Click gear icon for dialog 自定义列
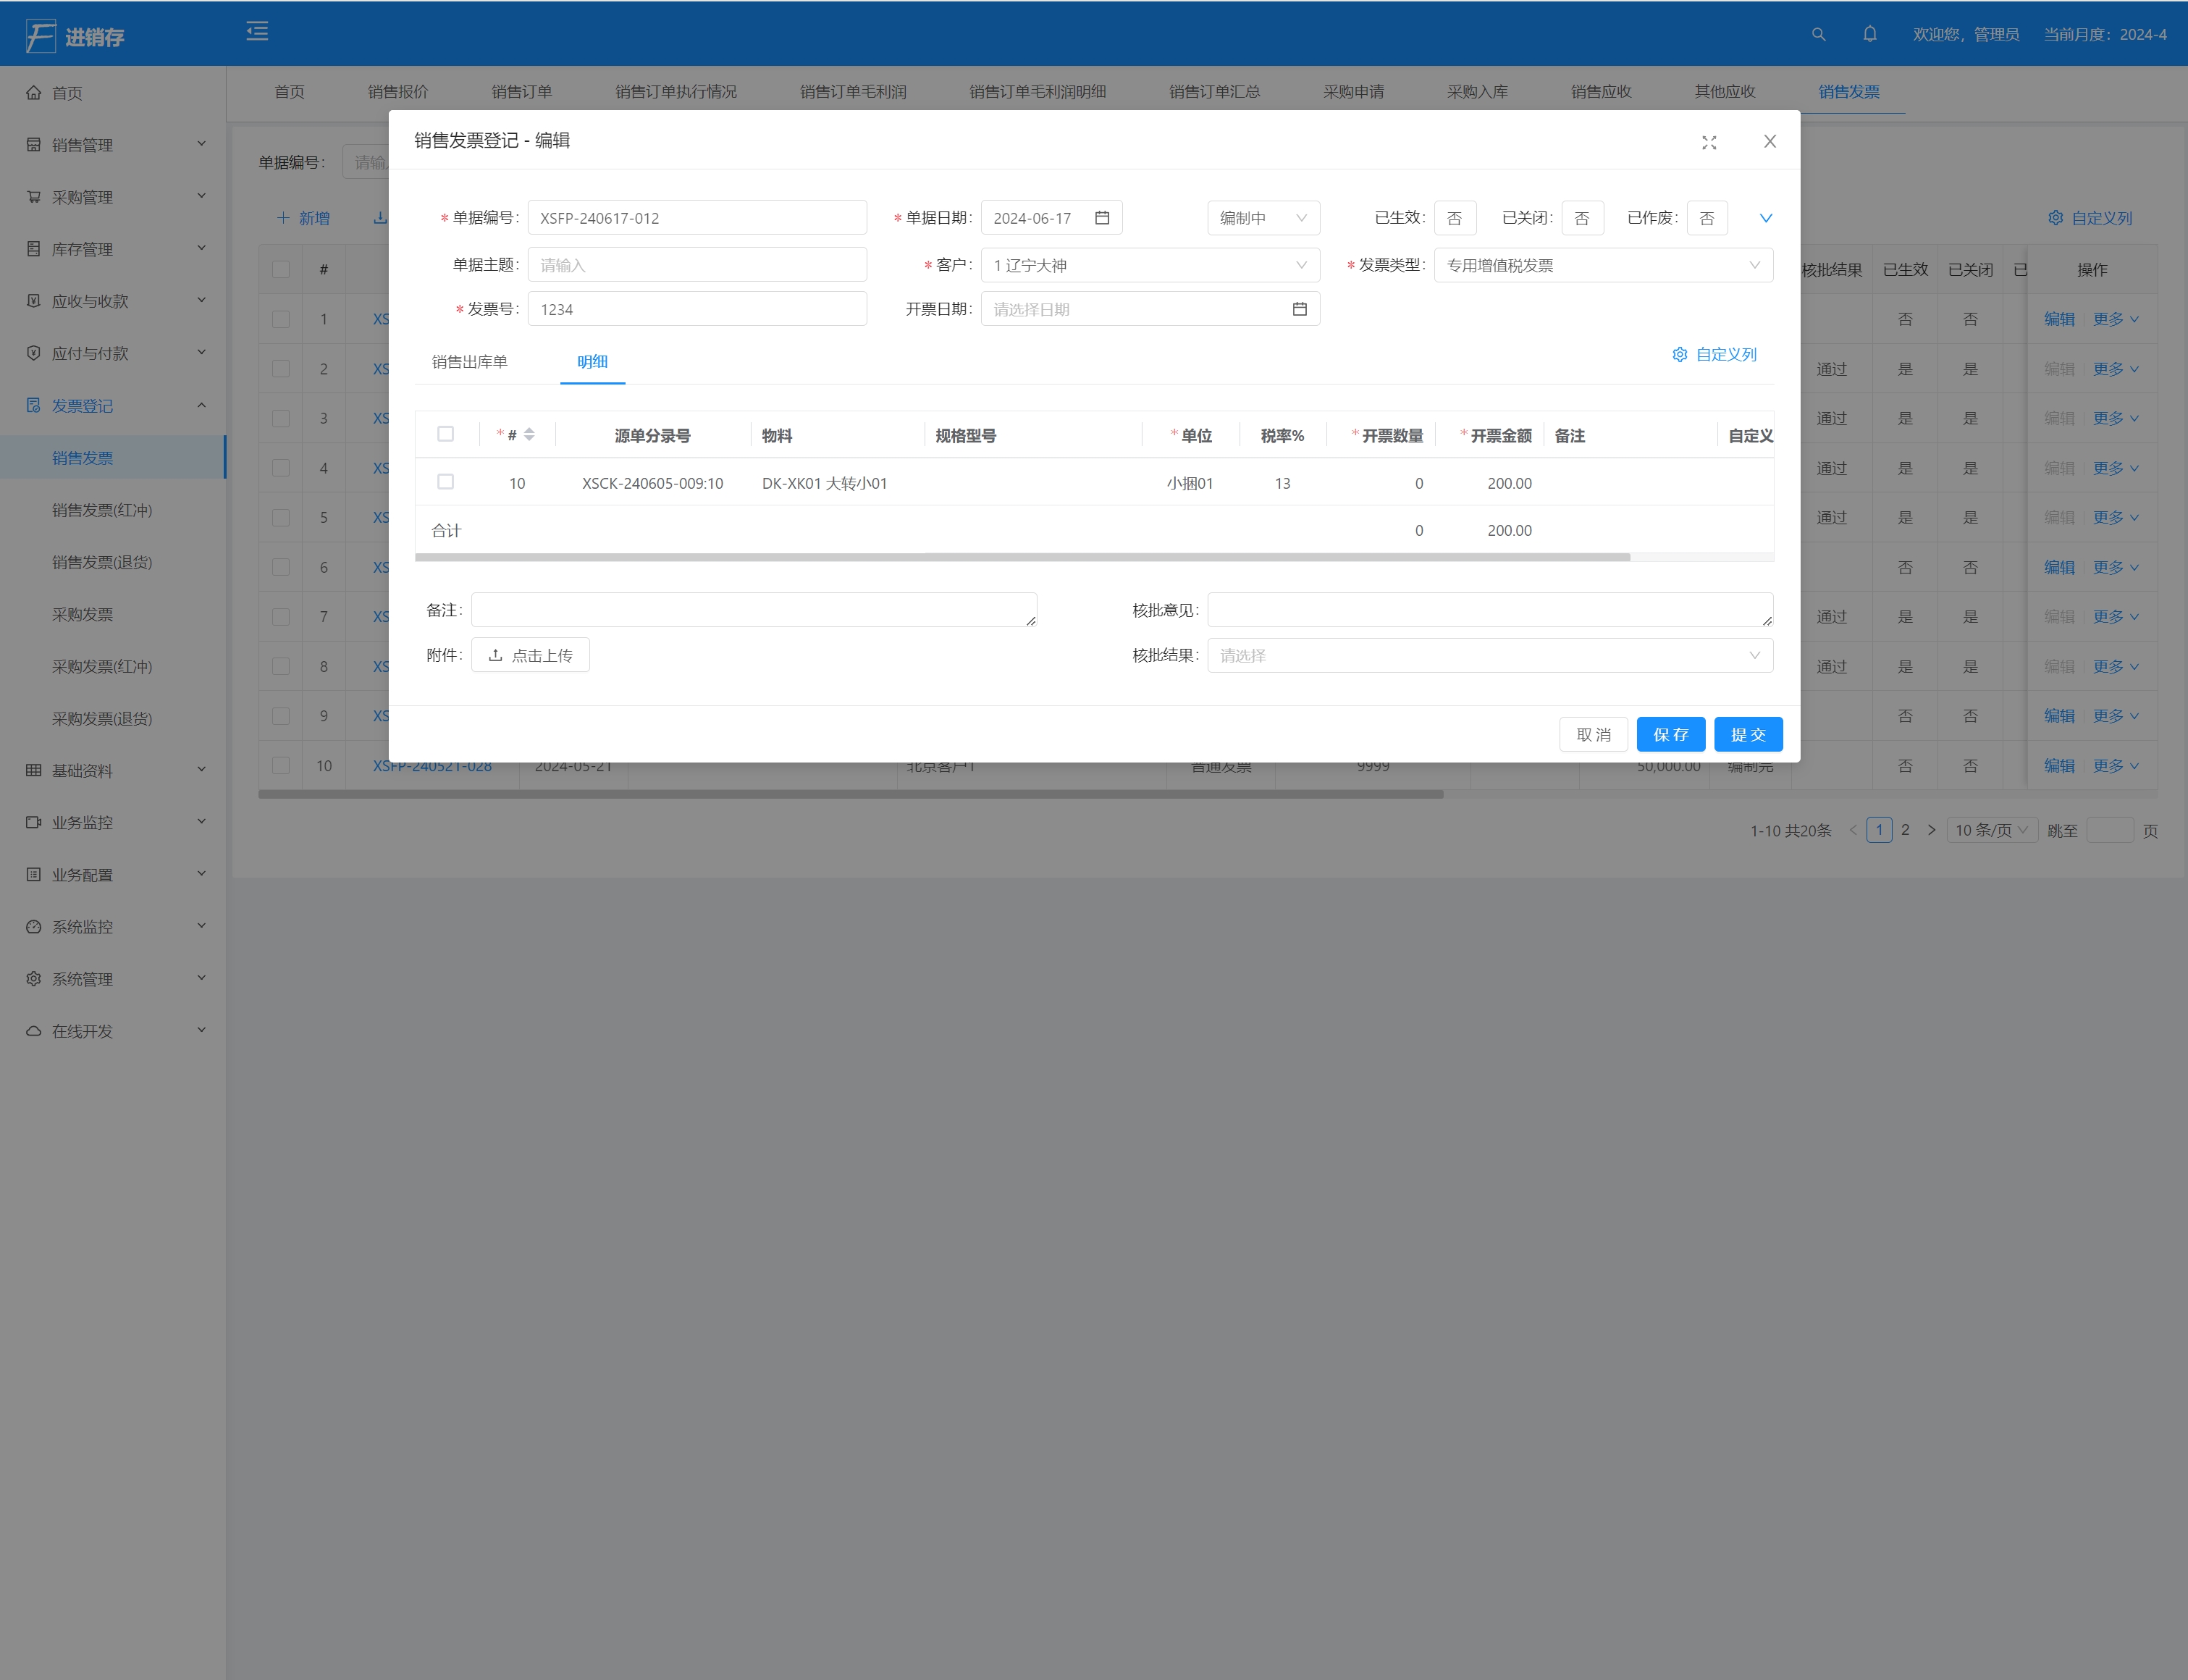 1680,354
